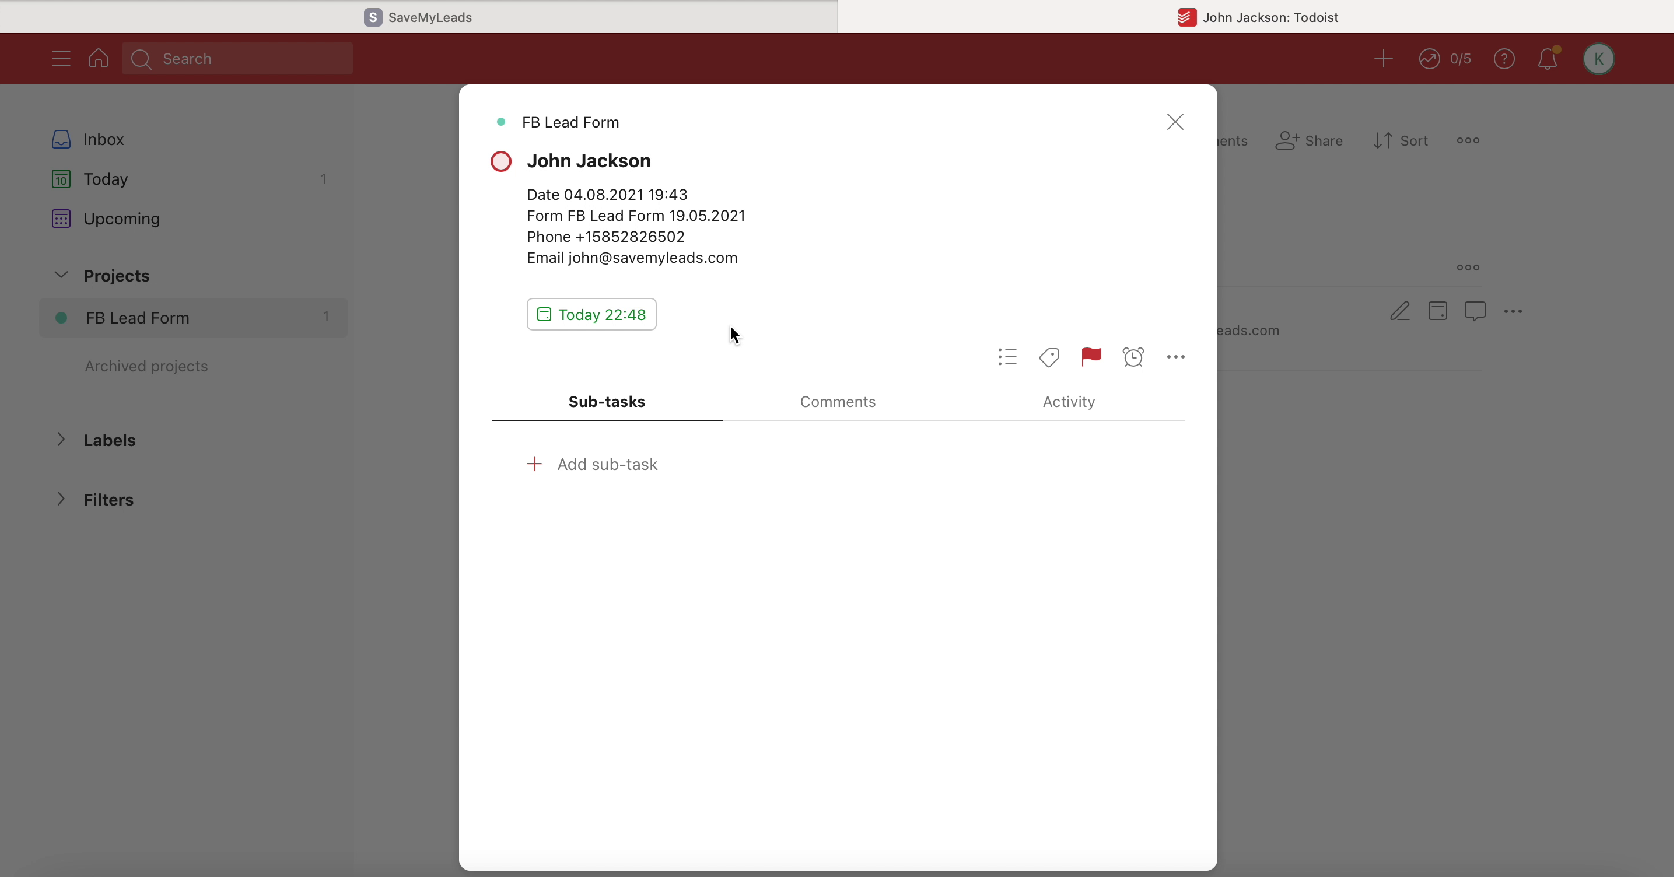Click the select project list icon
Screen dimensions: 1674x877
pos(1007,357)
